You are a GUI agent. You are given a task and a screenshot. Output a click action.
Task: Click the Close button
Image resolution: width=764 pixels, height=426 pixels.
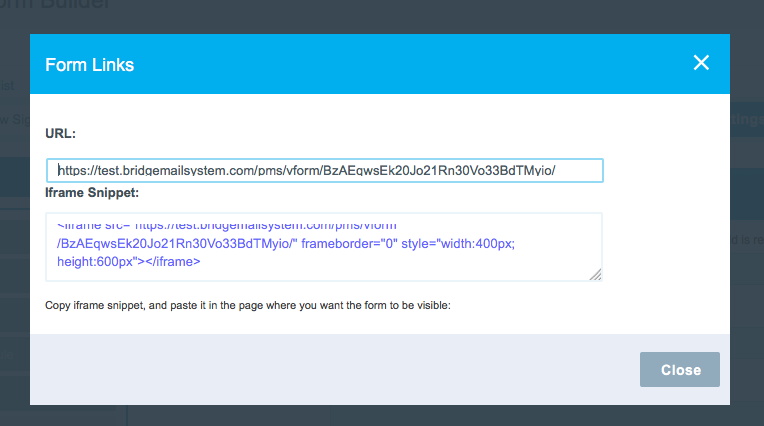point(680,369)
